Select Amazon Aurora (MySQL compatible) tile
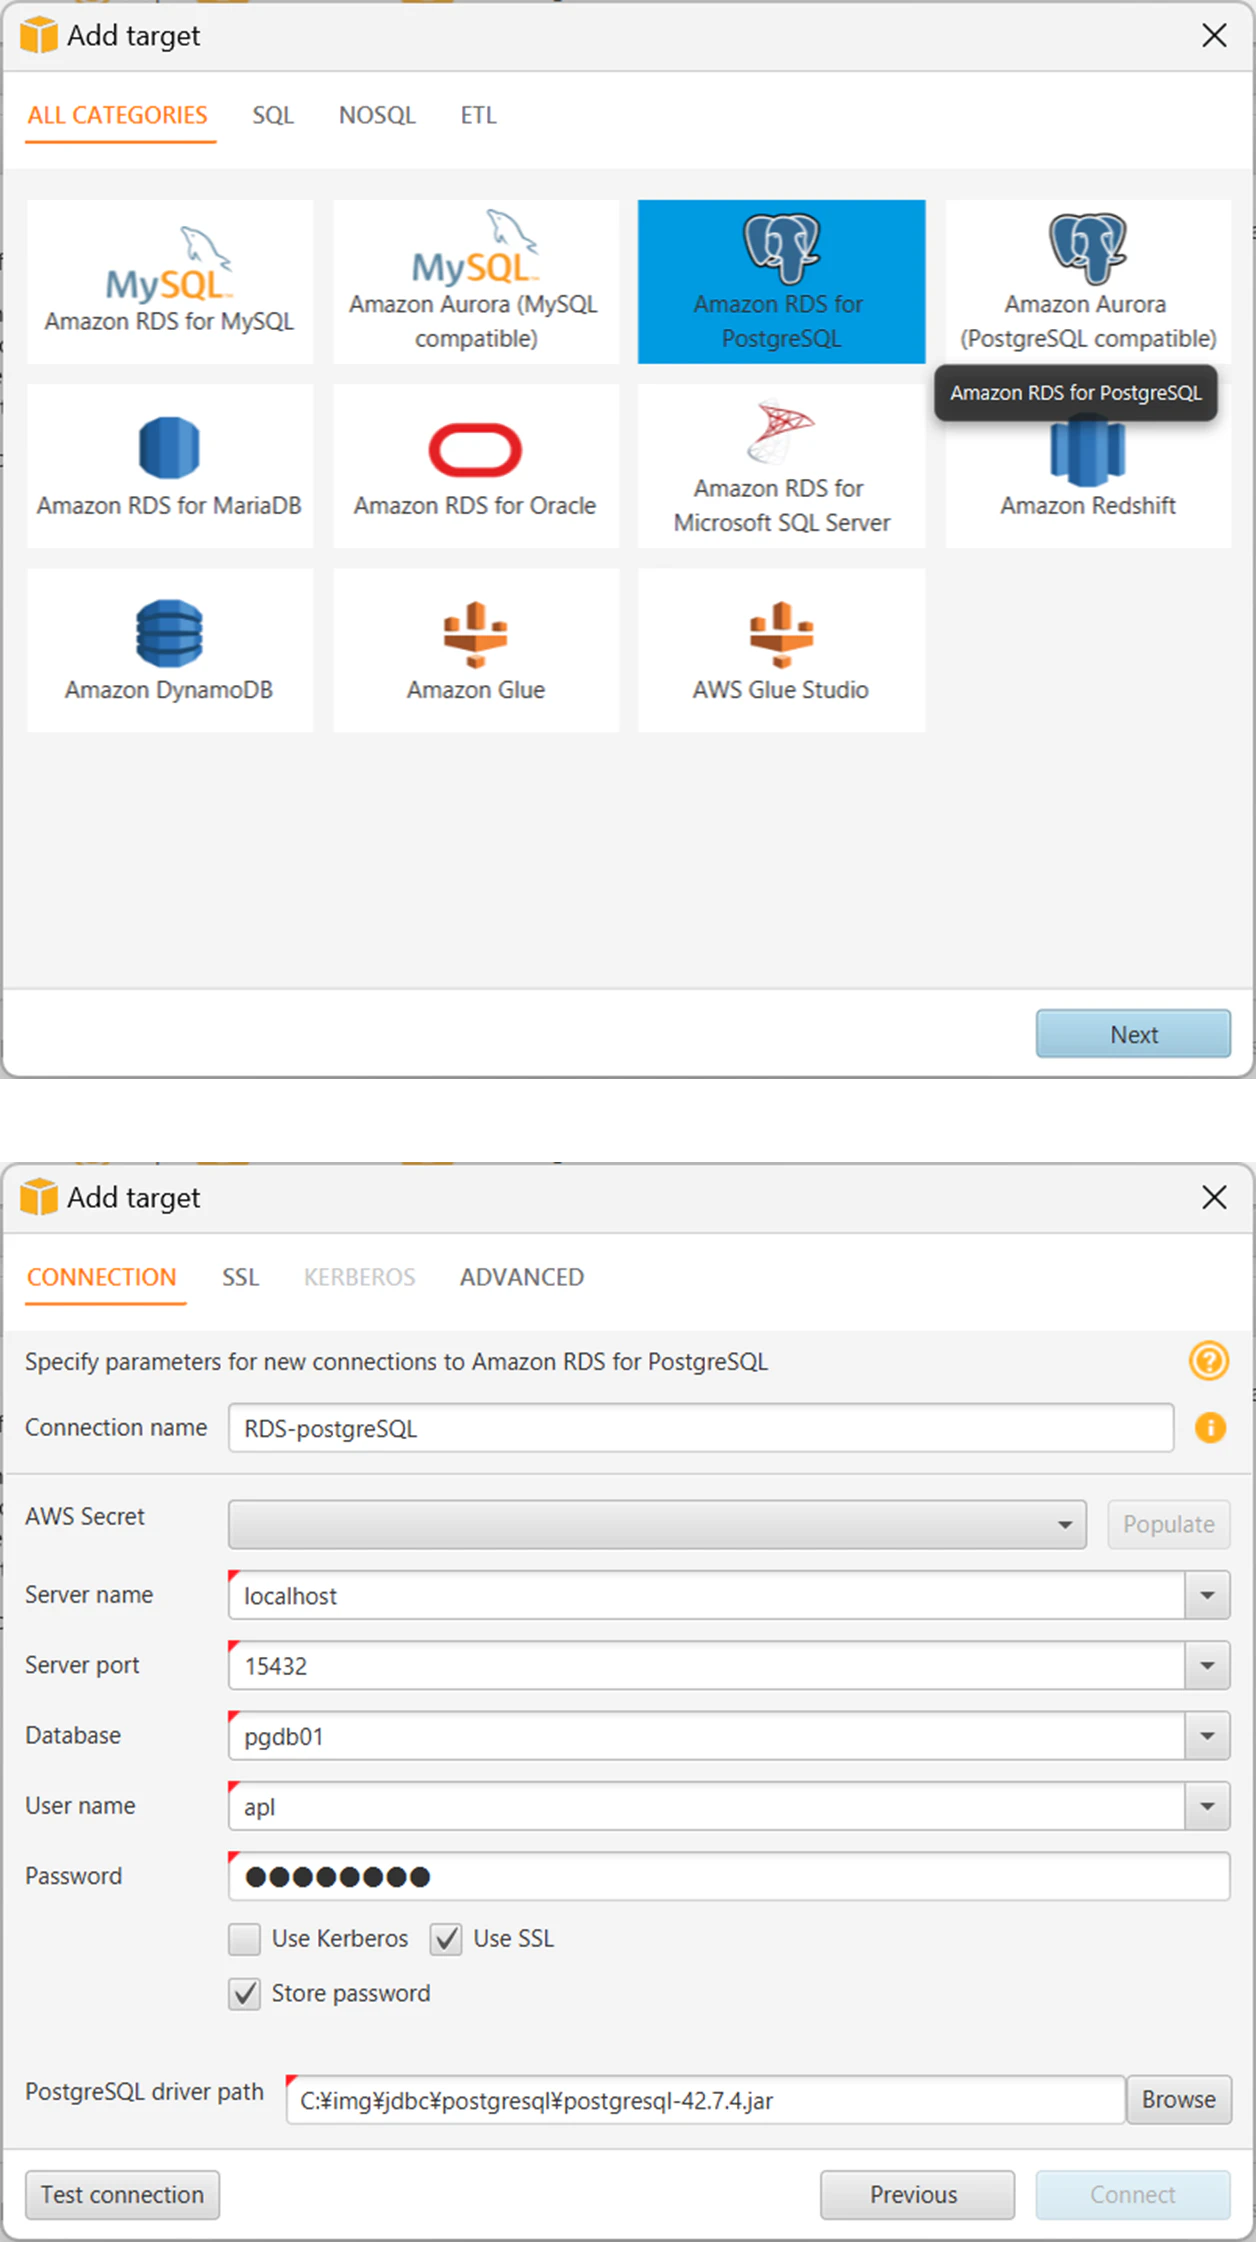The image size is (1256, 2242). click(x=476, y=281)
